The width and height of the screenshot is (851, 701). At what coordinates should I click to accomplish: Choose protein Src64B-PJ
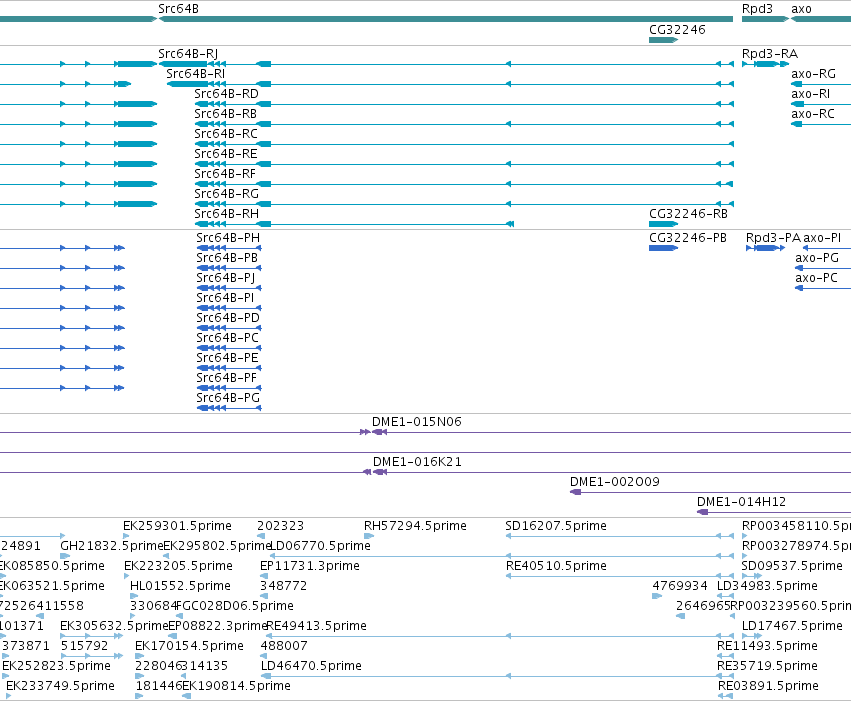click(x=226, y=278)
